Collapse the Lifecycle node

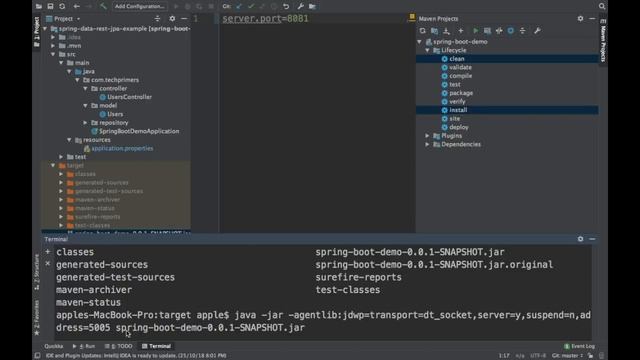(x=428, y=50)
